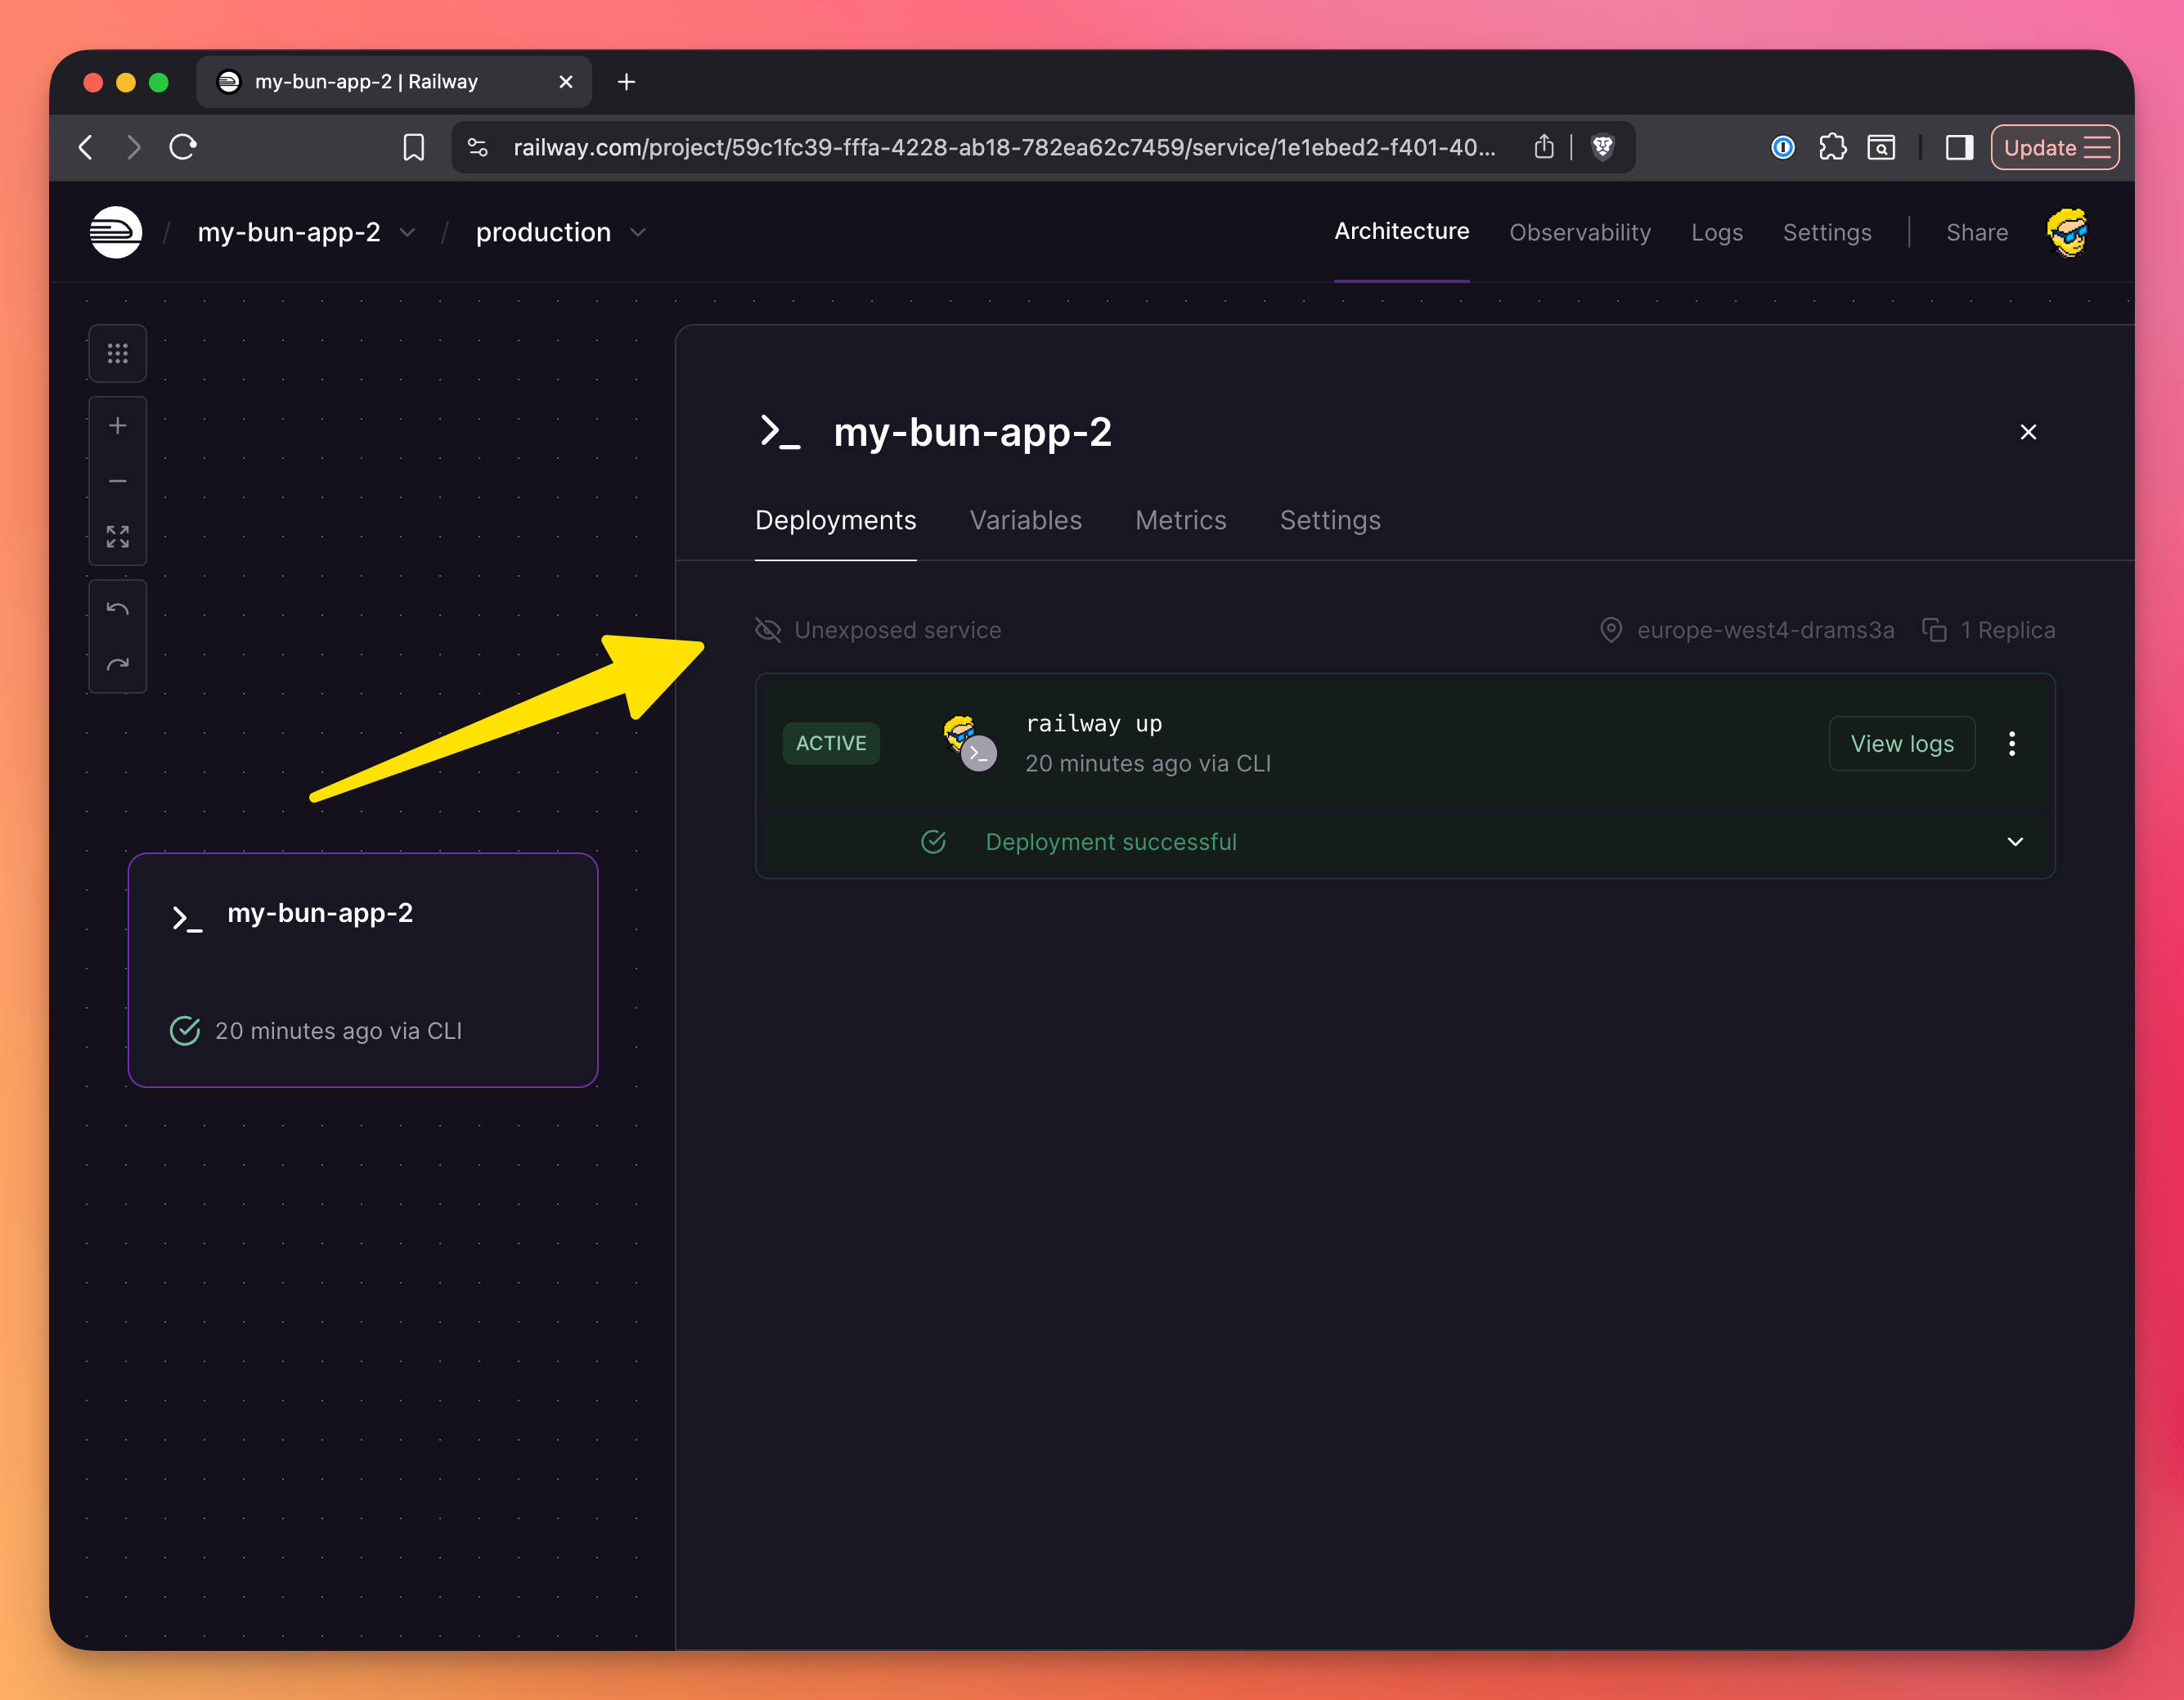Click the fit-to-view expand icon
Image resolution: width=2184 pixels, height=1700 pixels.
click(117, 537)
